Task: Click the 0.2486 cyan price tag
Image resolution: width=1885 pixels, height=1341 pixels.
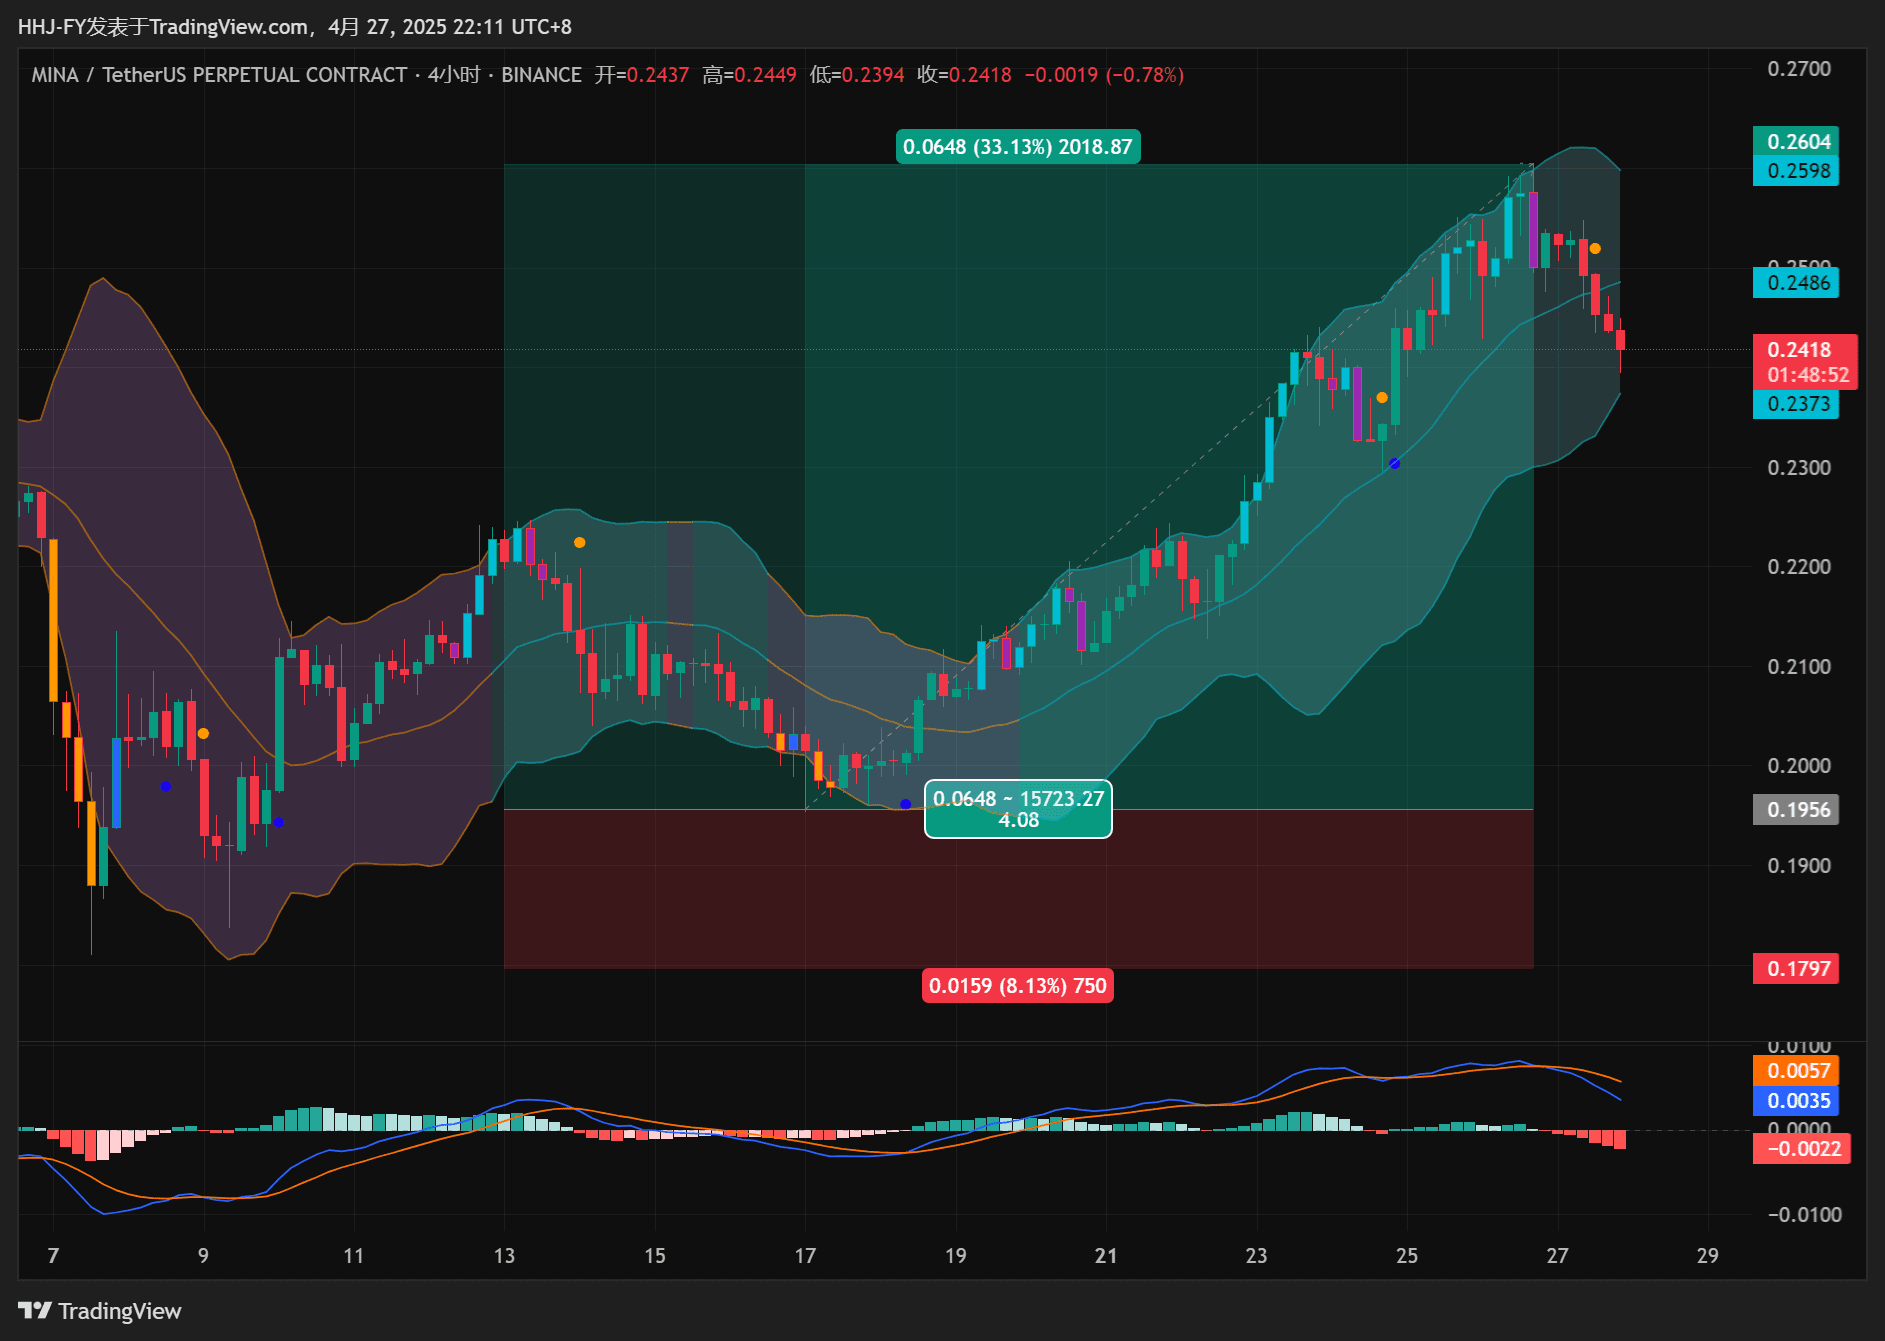Action: pos(1796,283)
